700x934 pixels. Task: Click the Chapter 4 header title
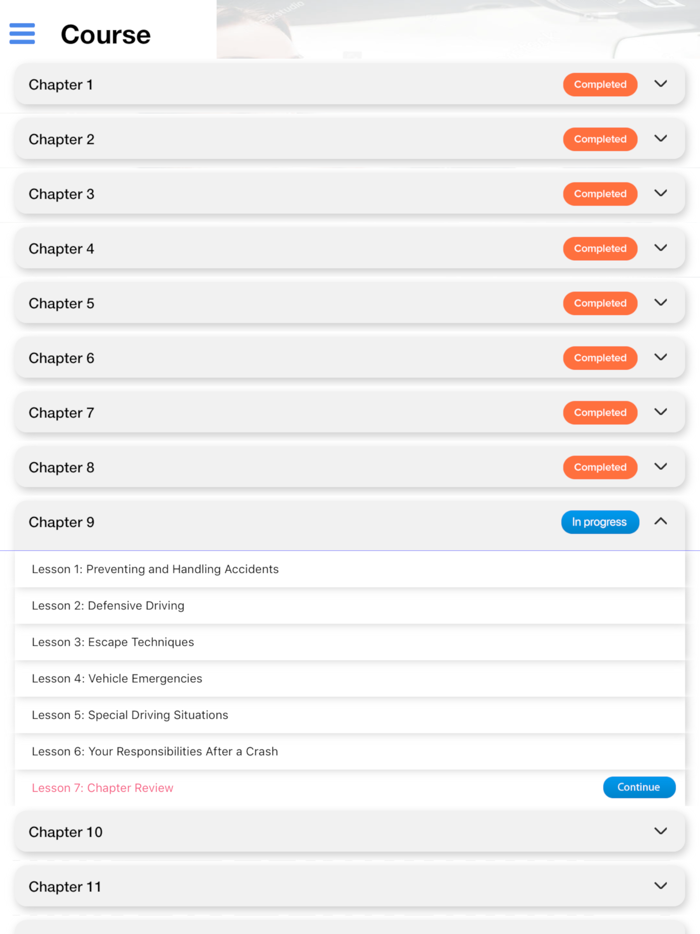tap(62, 249)
